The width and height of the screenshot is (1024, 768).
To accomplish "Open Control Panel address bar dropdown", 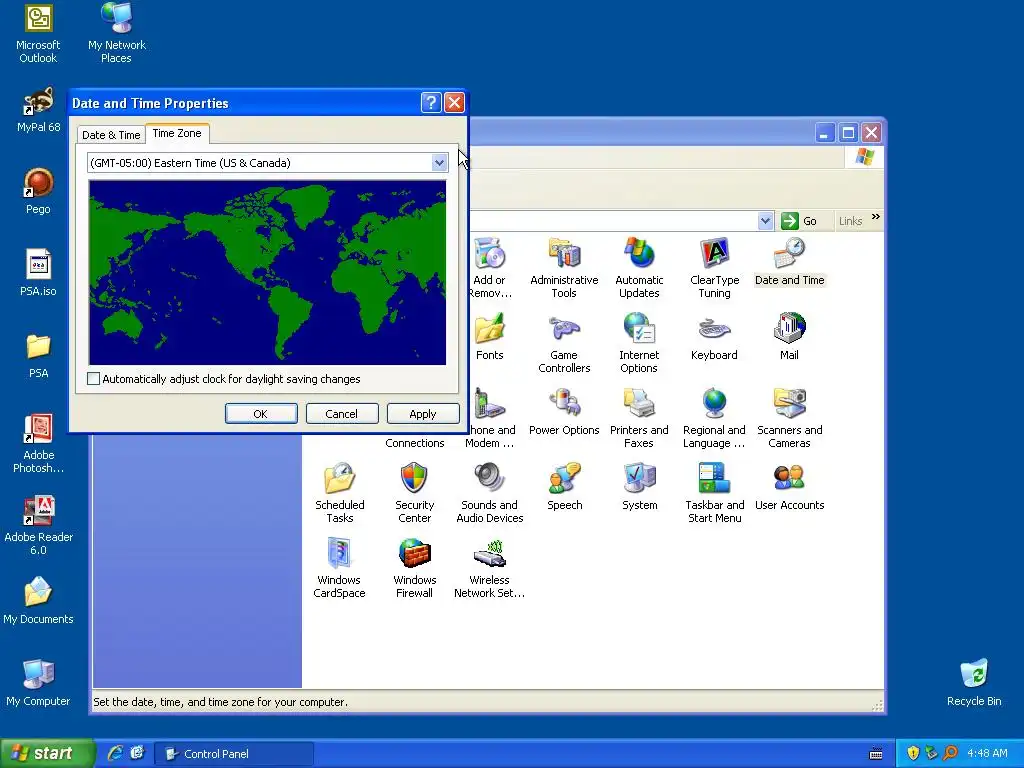I will pos(765,221).
